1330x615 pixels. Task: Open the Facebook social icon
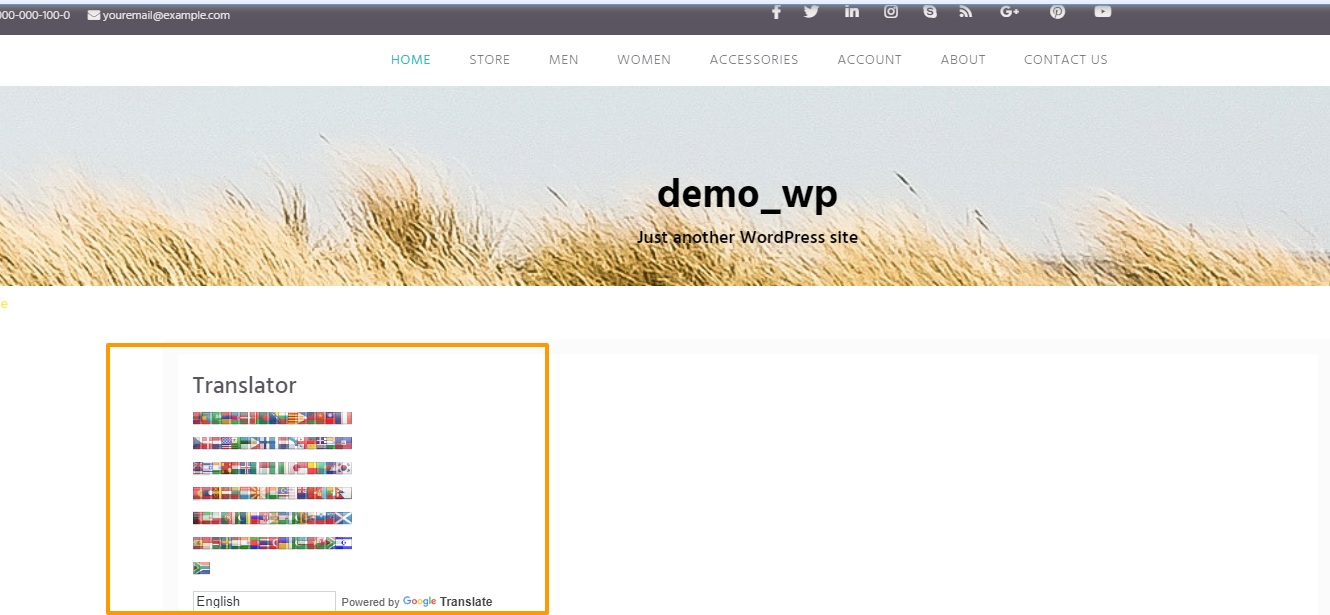pyautogui.click(x=776, y=12)
